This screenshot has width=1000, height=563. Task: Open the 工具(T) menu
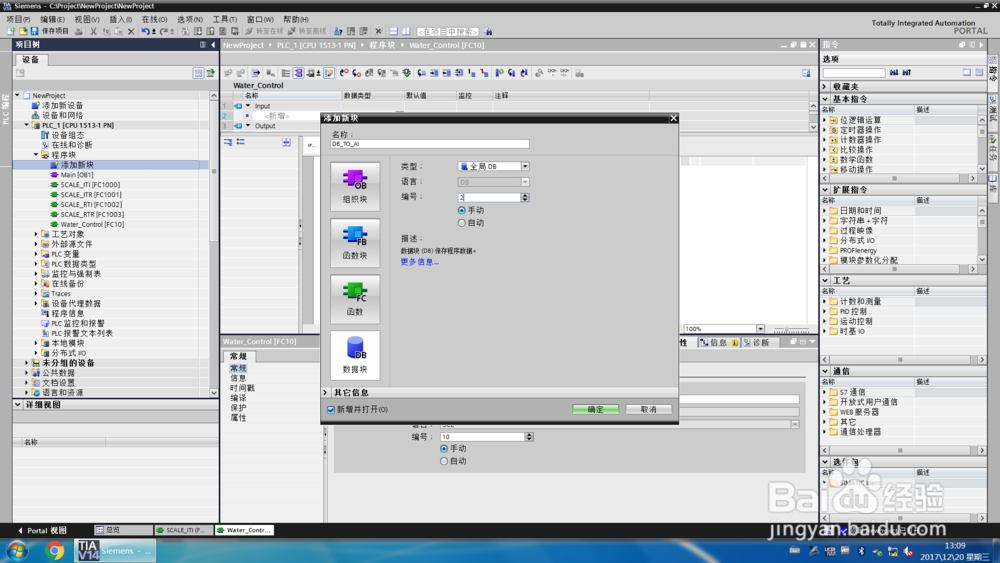(224, 19)
